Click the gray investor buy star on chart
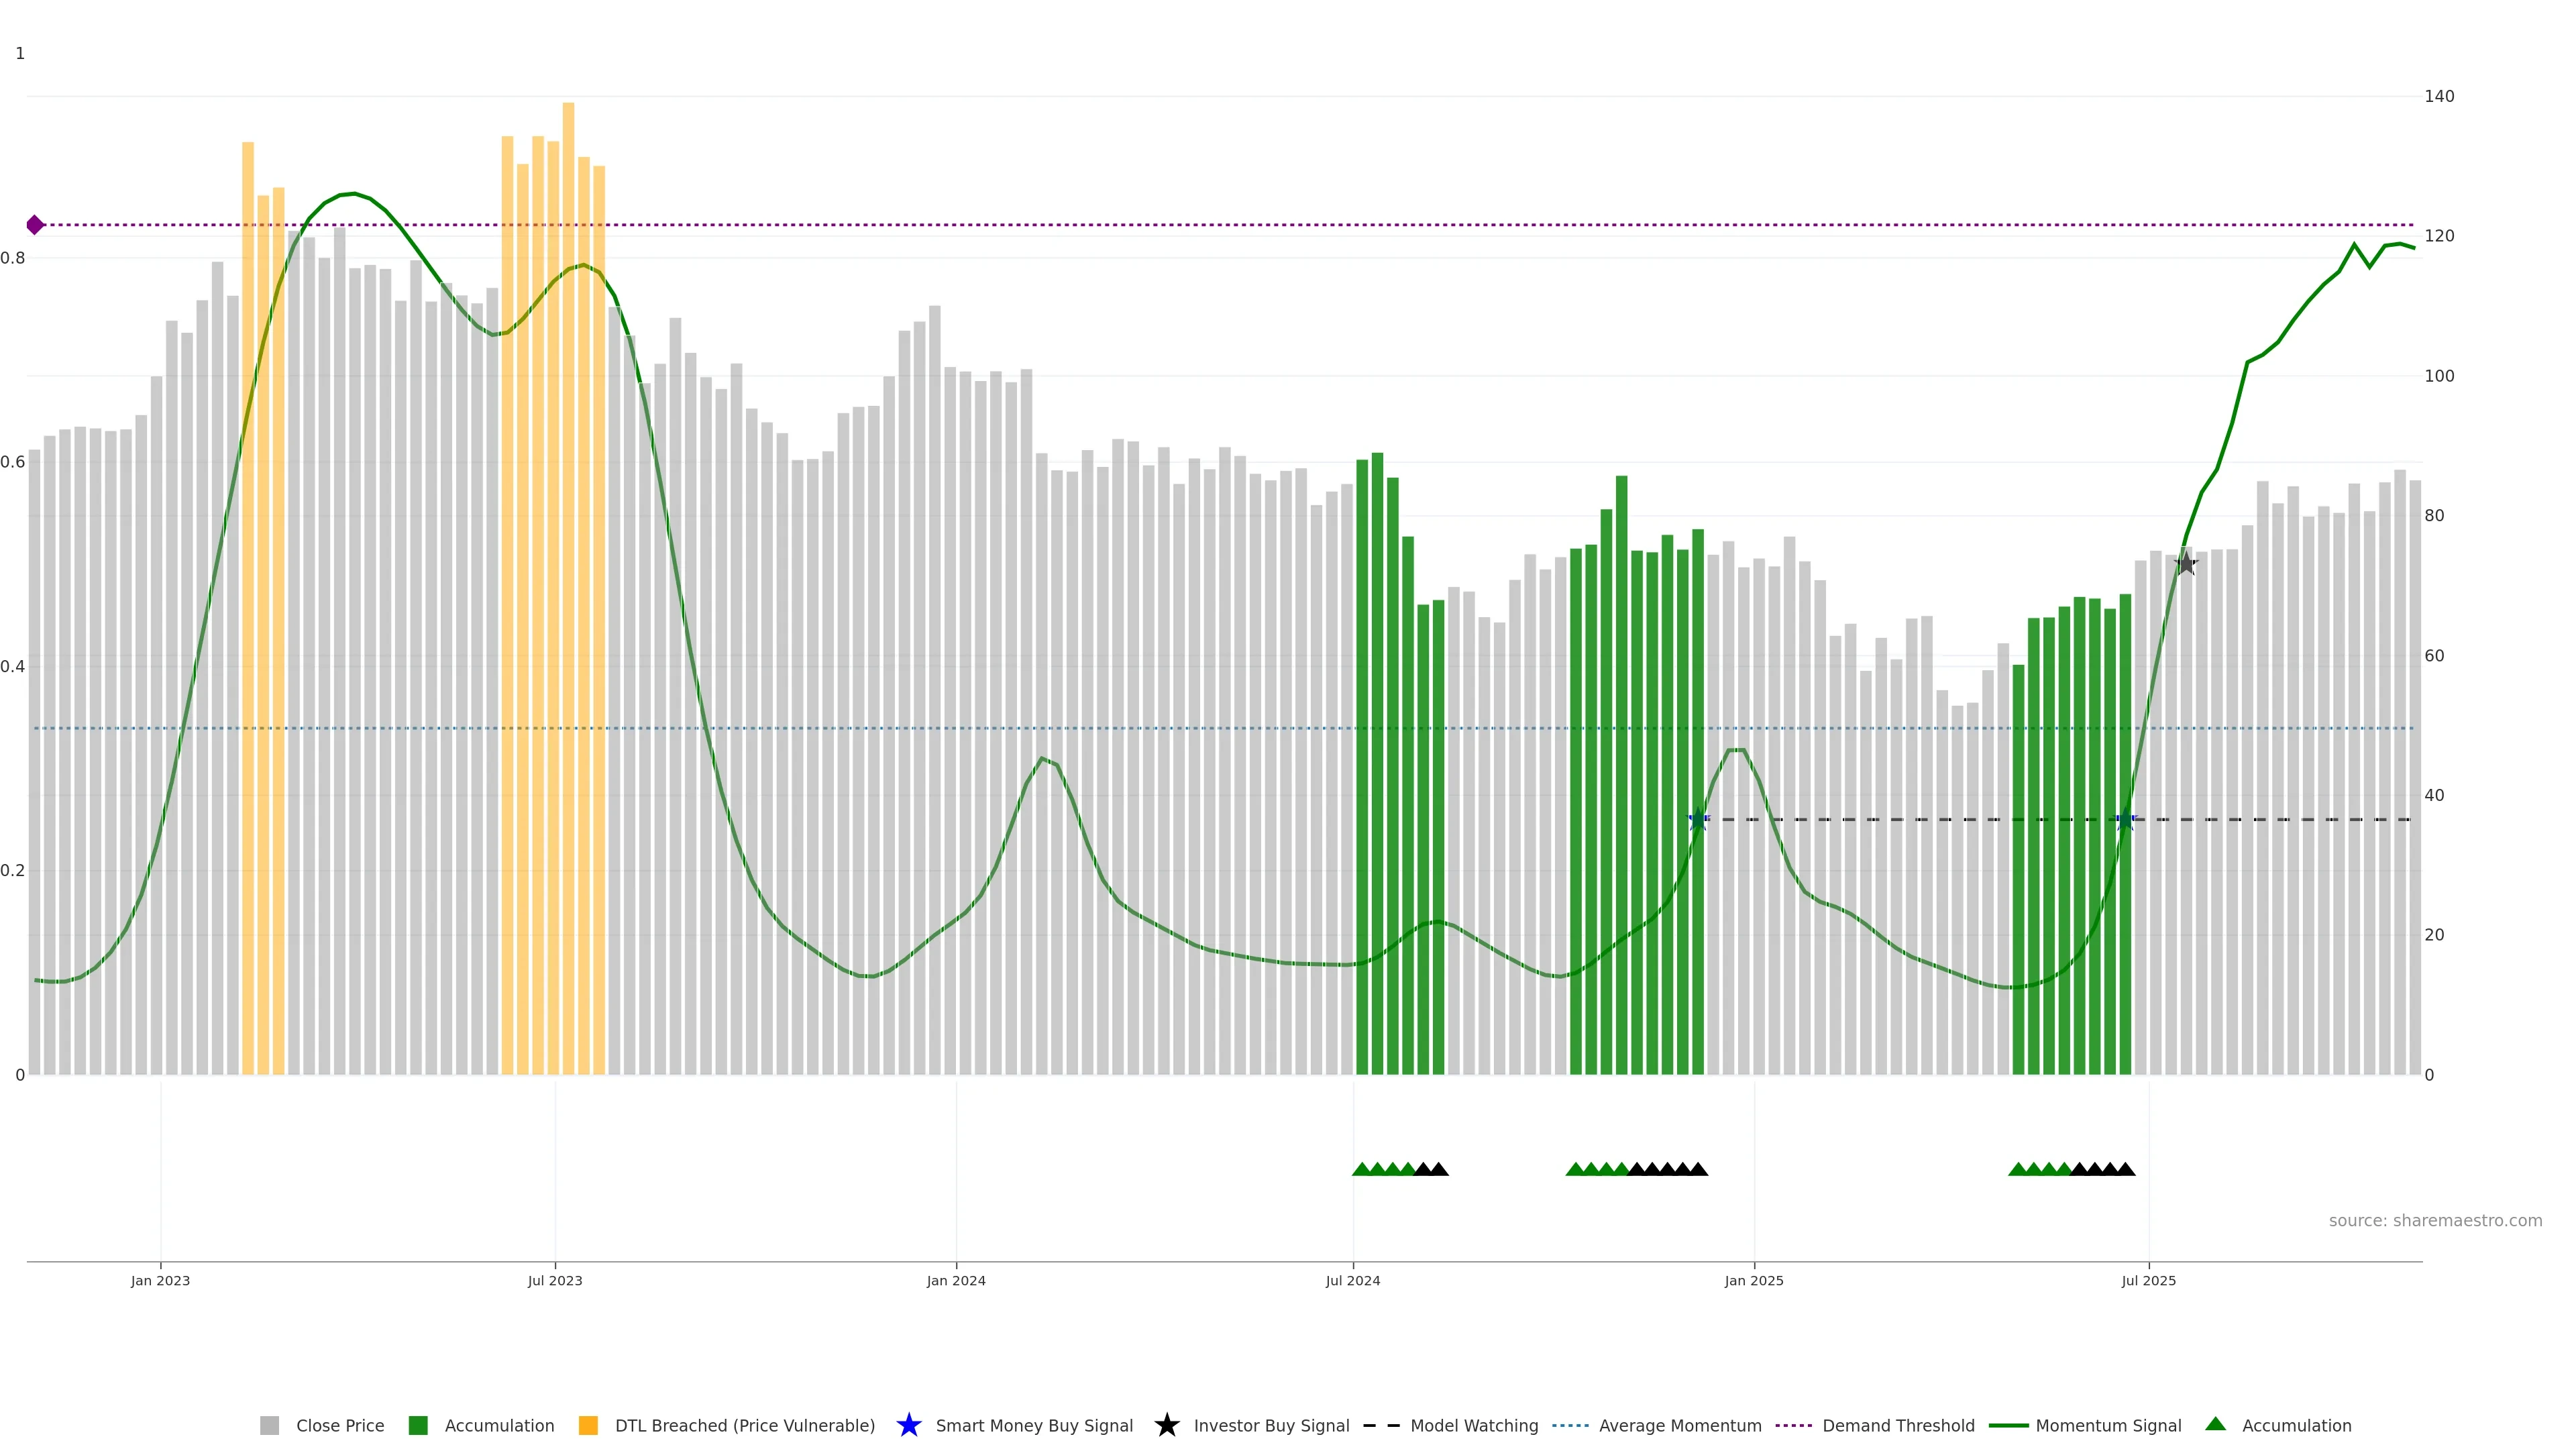The height and width of the screenshot is (1449, 2576). point(2186,564)
